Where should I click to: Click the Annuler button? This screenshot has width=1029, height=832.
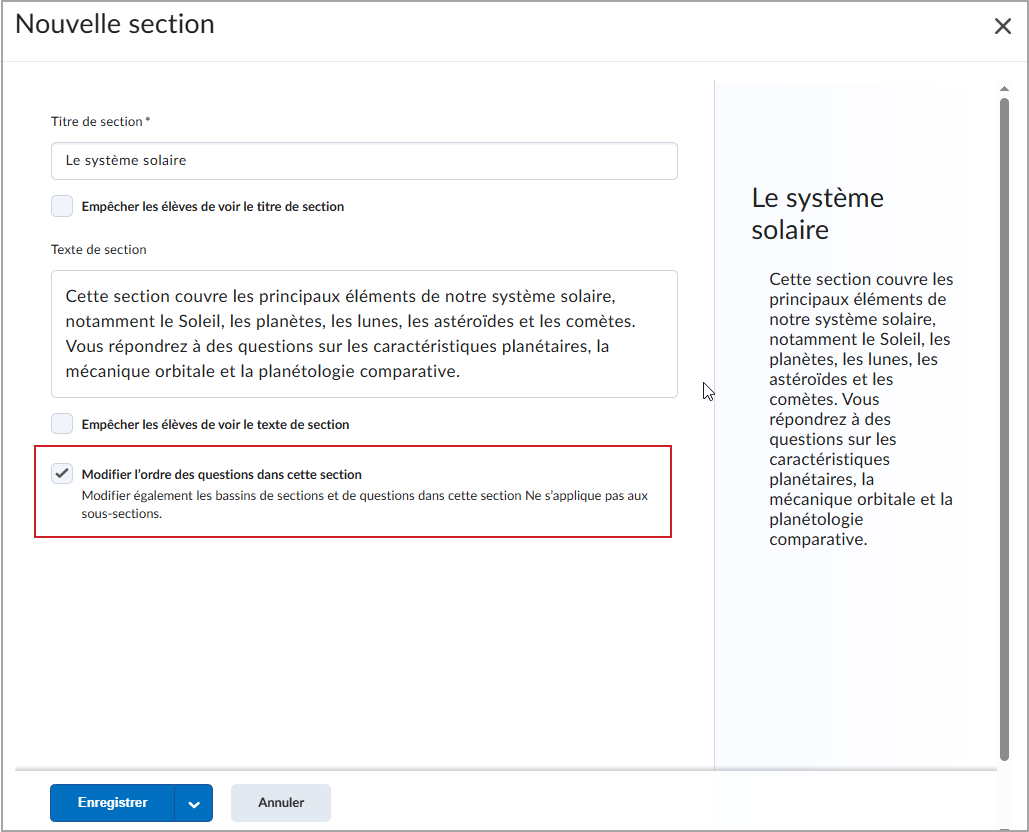tap(281, 802)
